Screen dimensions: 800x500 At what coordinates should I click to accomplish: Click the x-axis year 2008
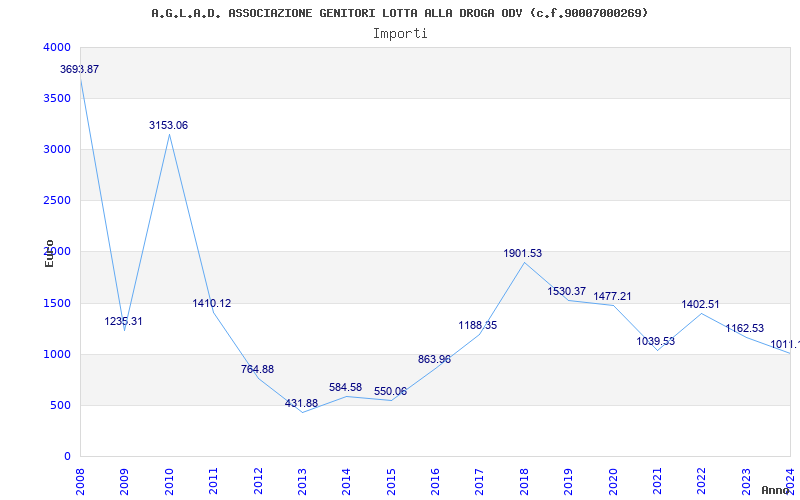click(81, 481)
